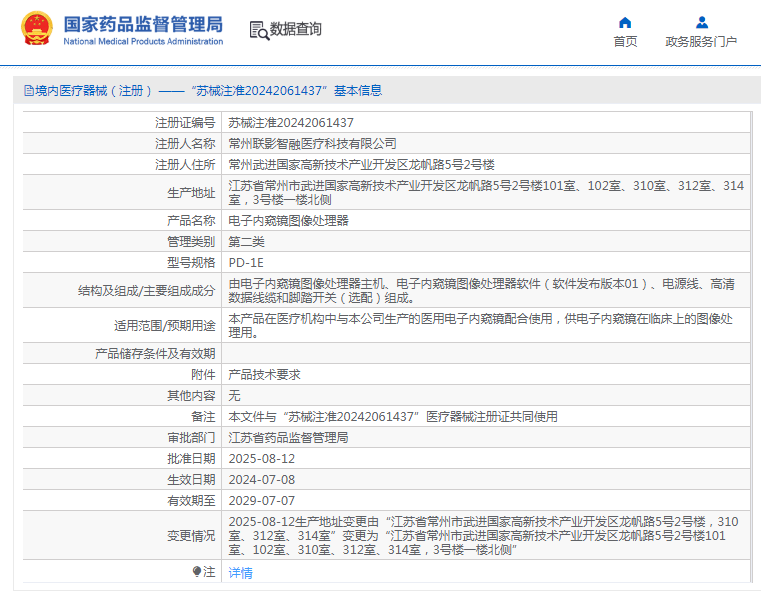
Task: Open the 详情 link in the 注 row
Action: [x=240, y=573]
